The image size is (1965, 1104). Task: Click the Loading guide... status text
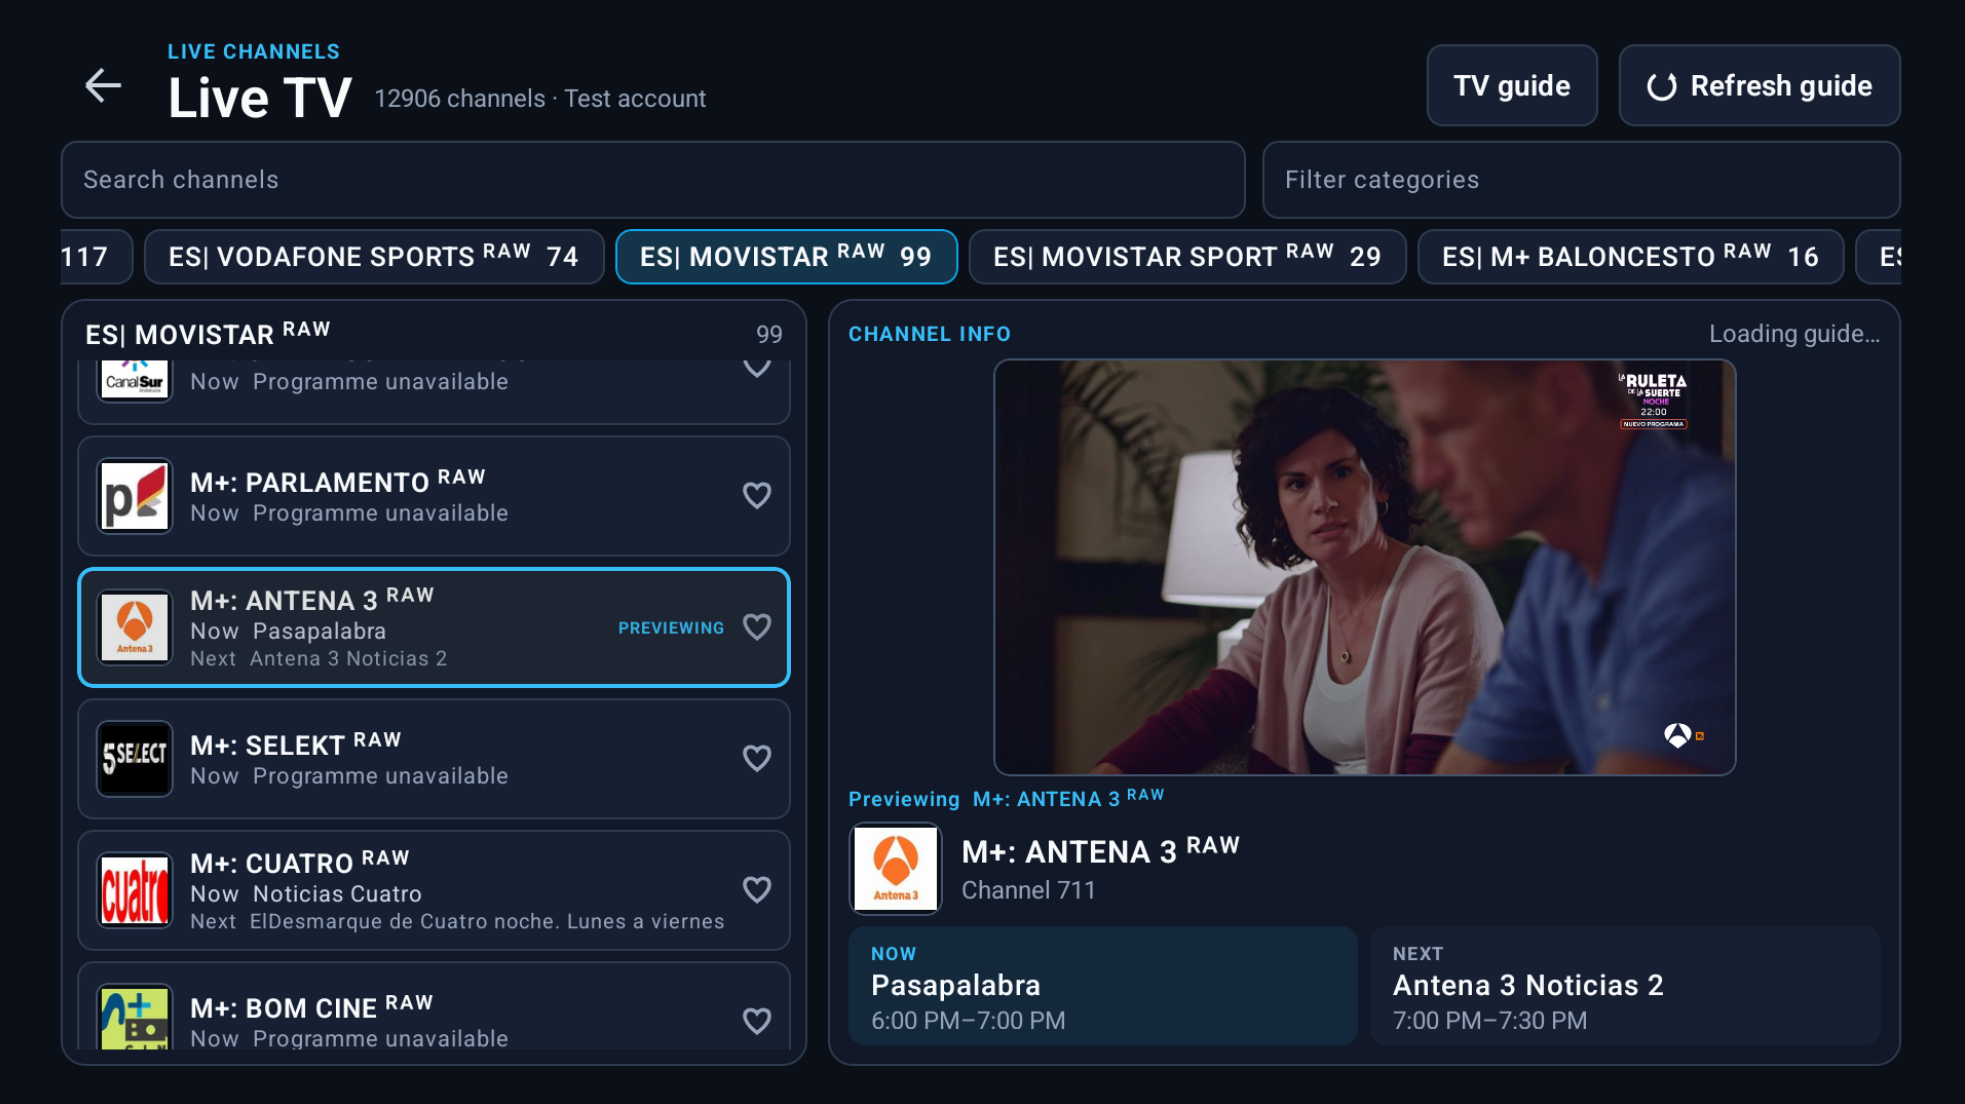coord(1794,334)
